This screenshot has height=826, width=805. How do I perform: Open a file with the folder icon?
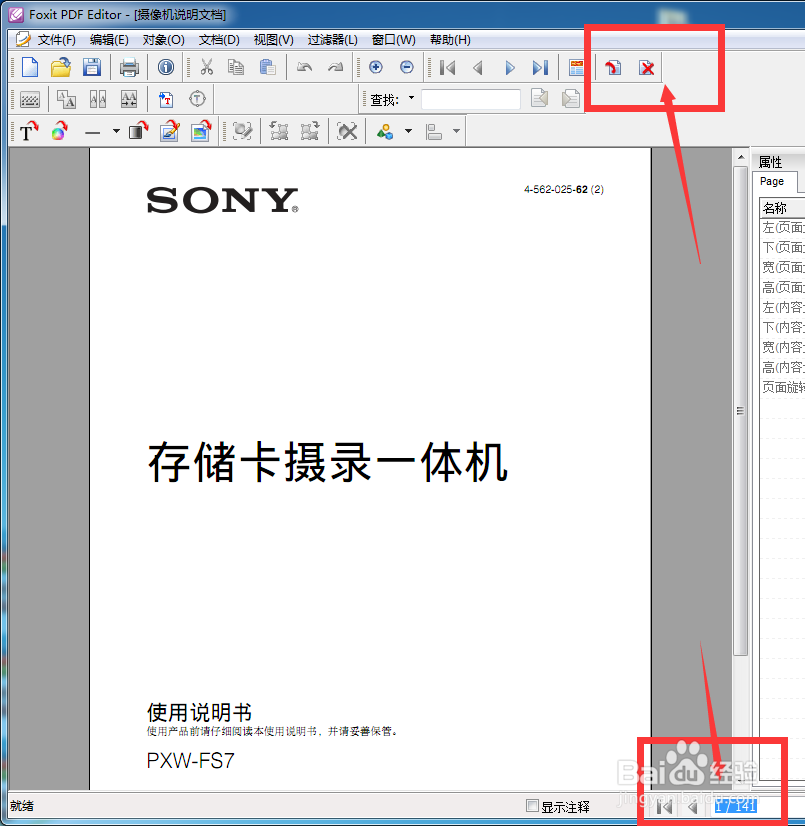(61, 67)
